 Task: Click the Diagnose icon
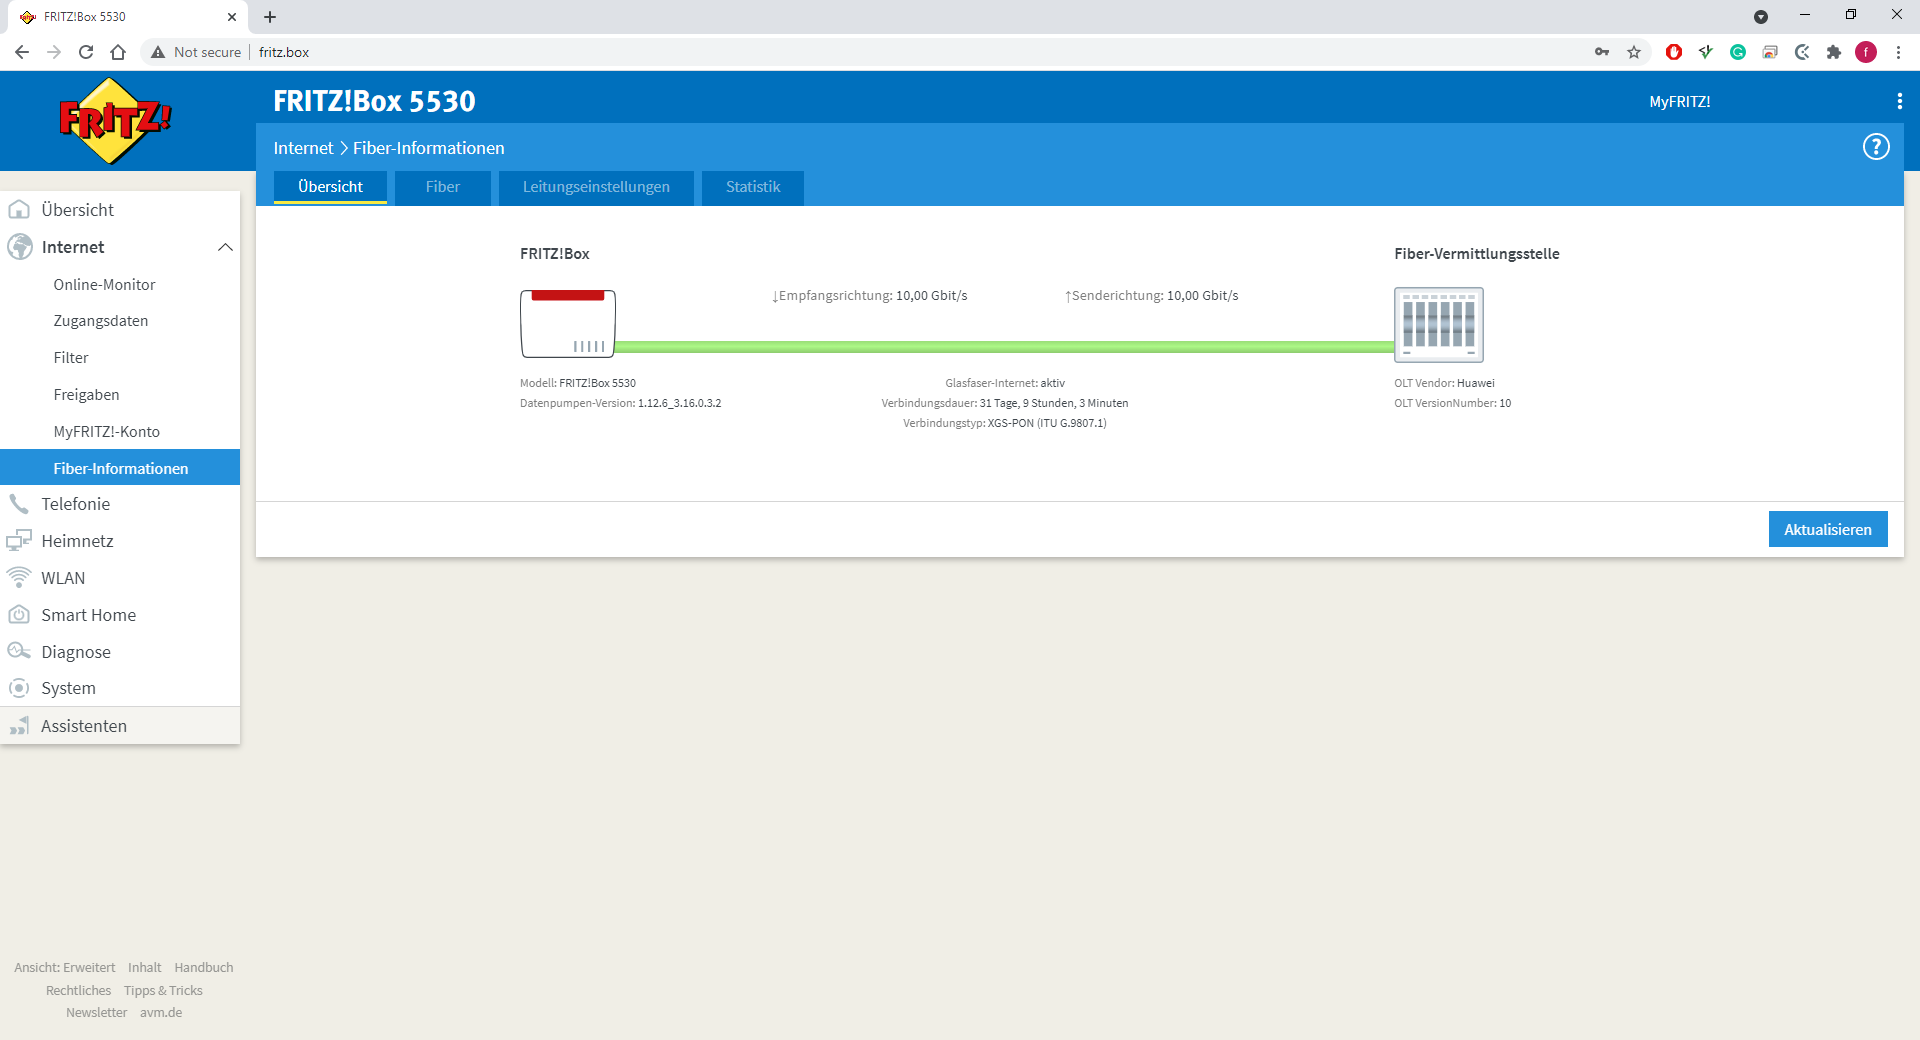tap(19, 652)
